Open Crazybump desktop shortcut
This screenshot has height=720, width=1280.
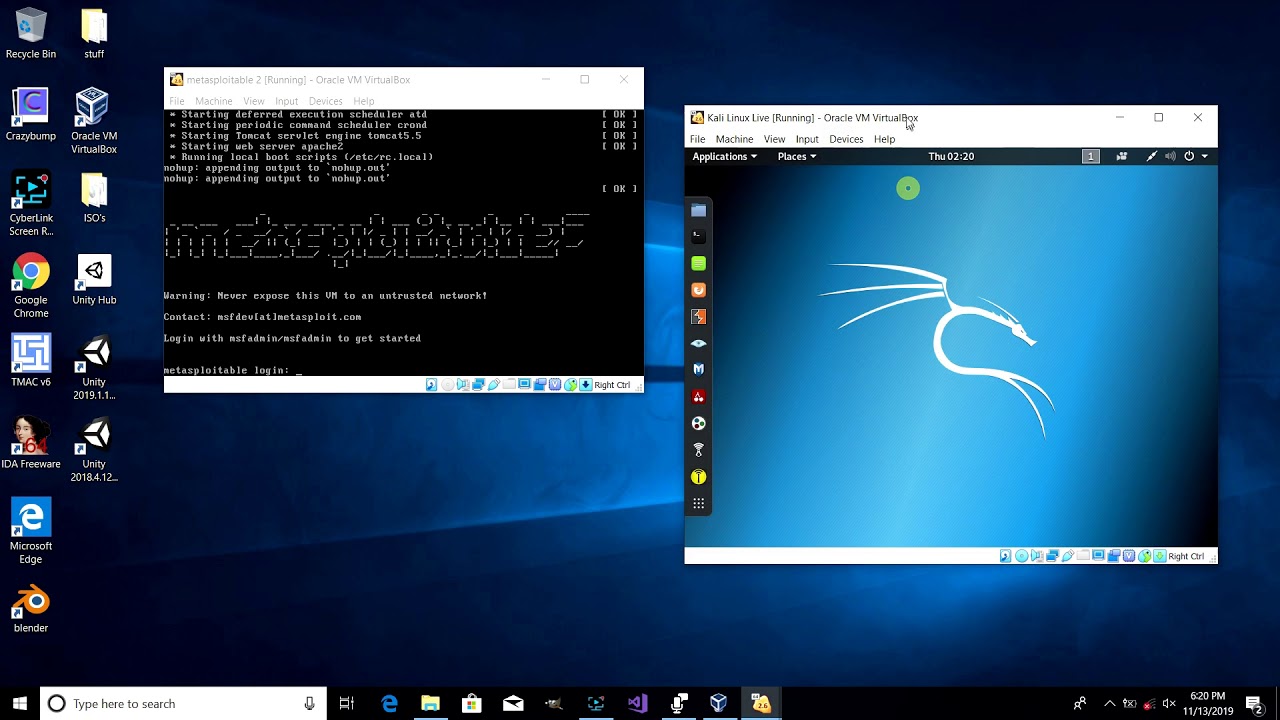point(31,115)
